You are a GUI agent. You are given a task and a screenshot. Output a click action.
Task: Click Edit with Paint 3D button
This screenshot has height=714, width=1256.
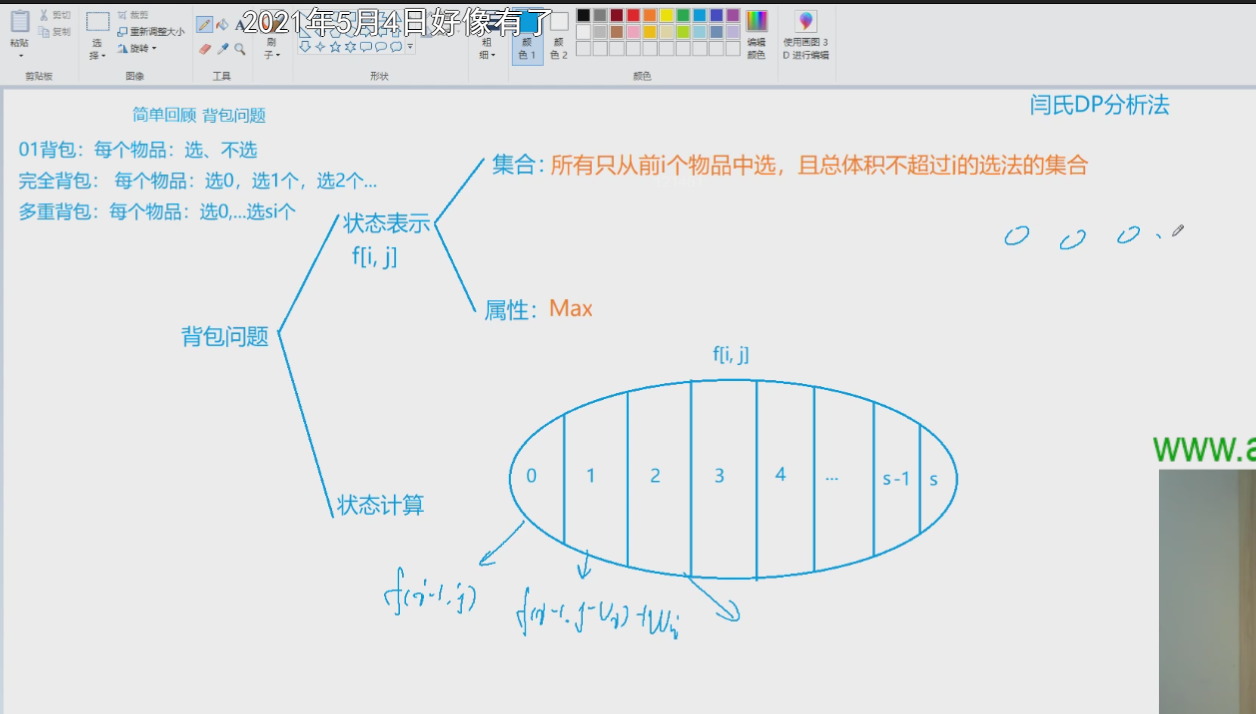(806, 36)
